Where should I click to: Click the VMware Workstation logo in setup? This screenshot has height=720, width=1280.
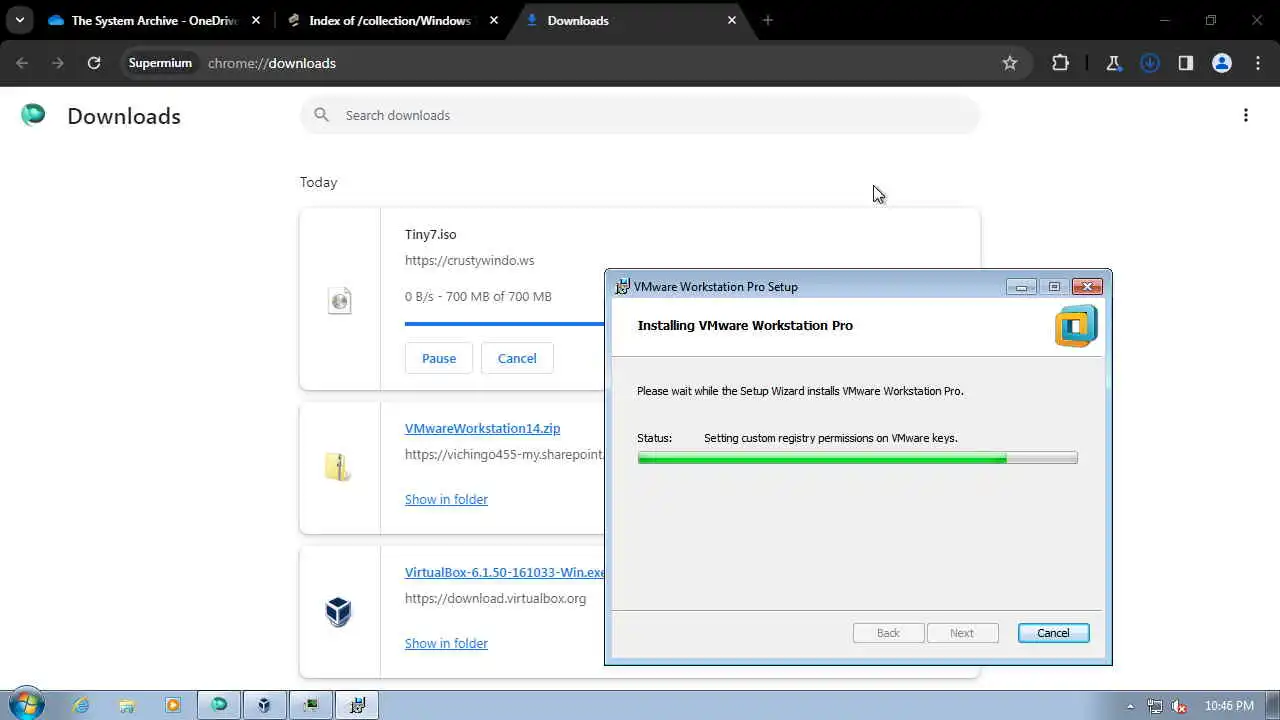pos(1076,326)
